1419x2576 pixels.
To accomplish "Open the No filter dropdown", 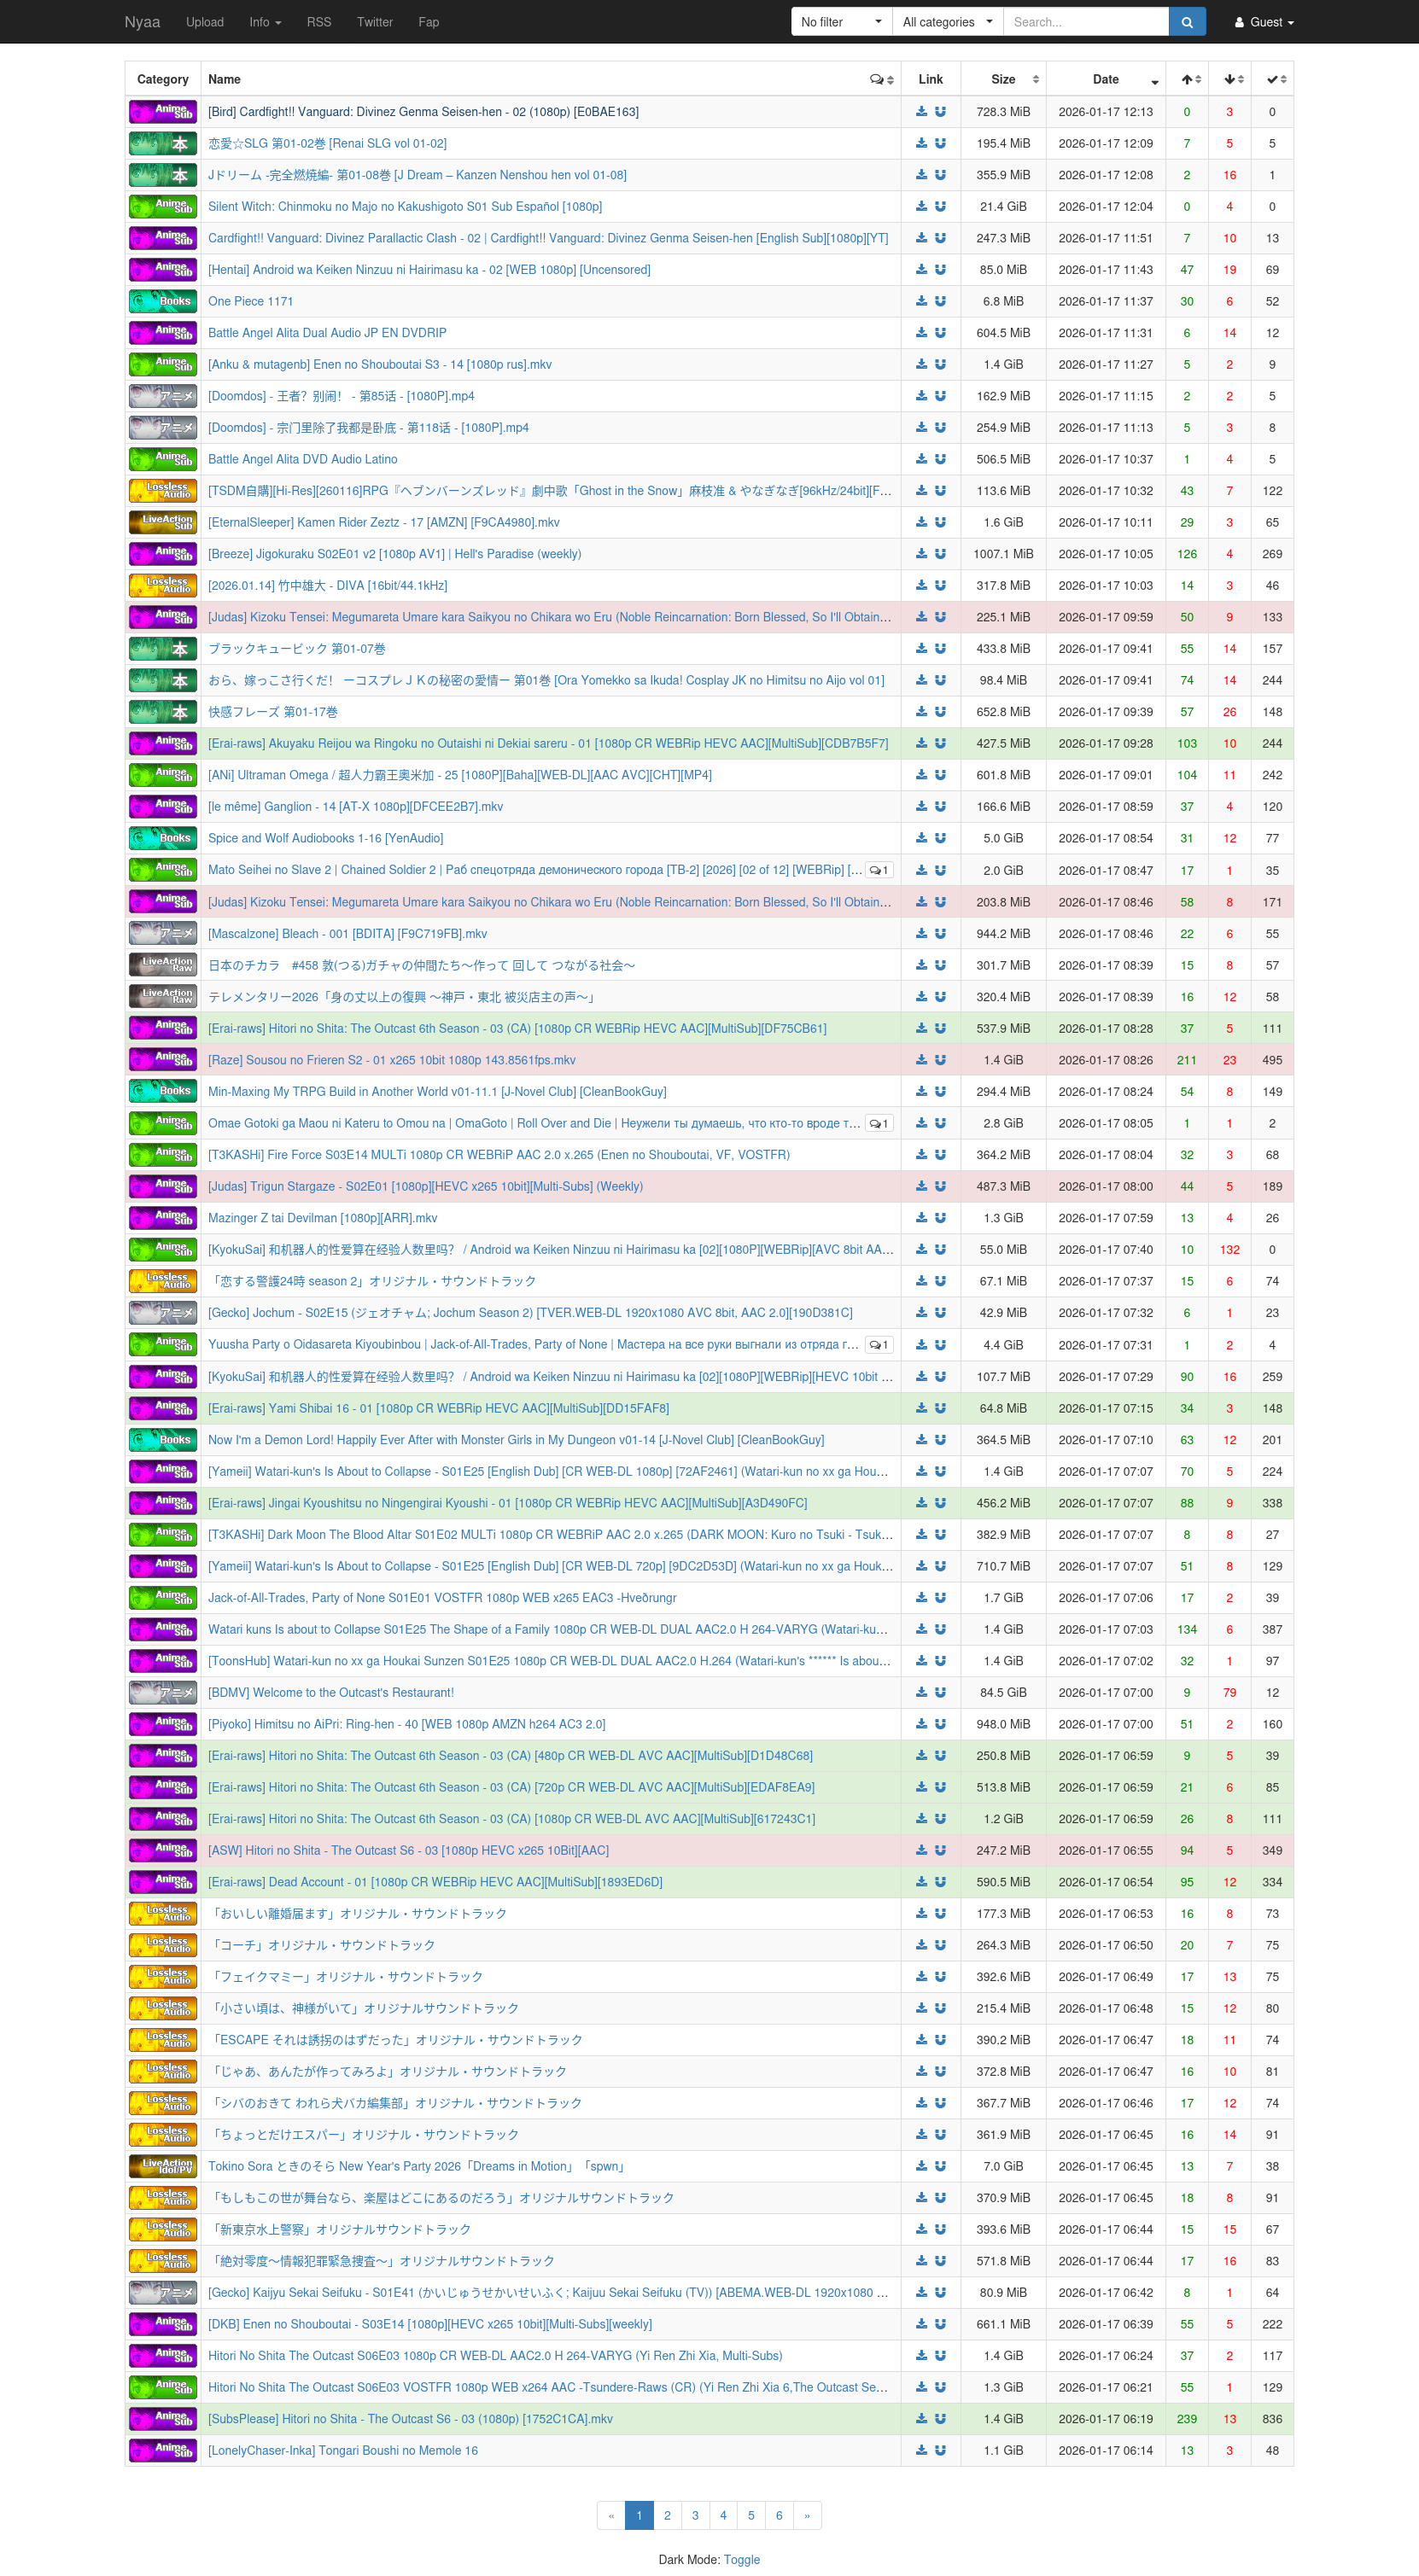I will (x=841, y=22).
